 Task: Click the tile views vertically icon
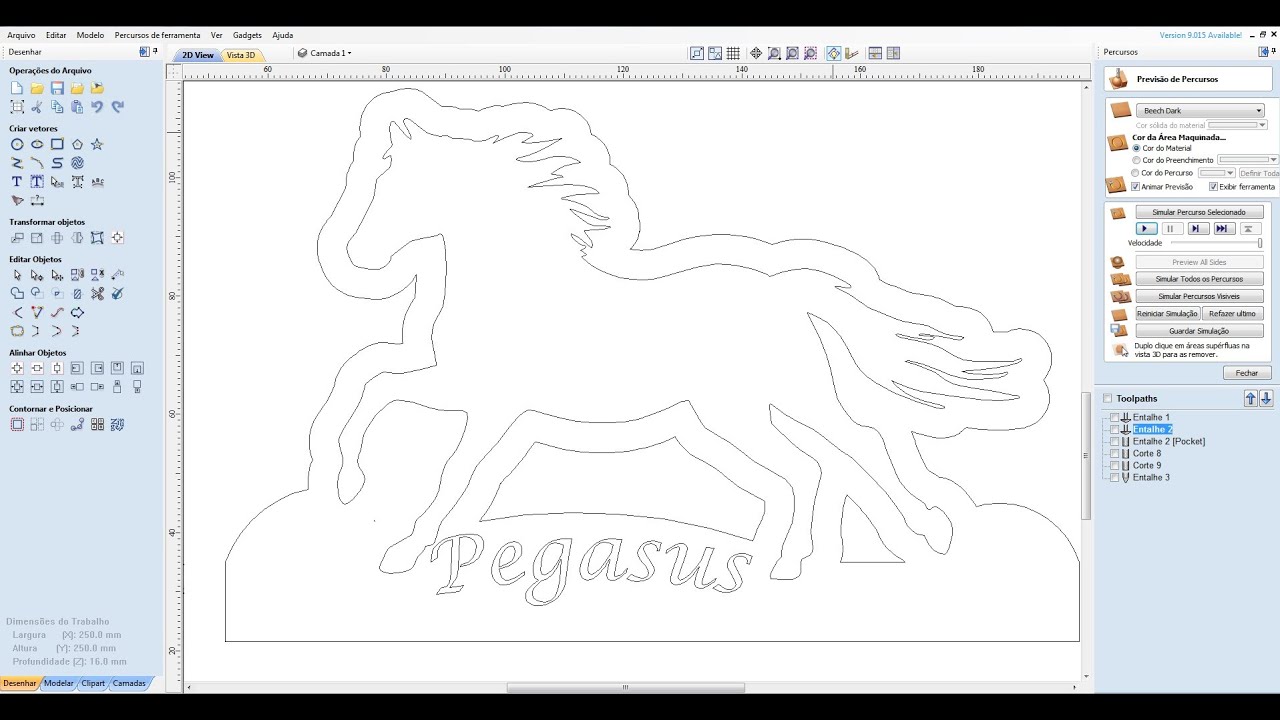tap(893, 54)
